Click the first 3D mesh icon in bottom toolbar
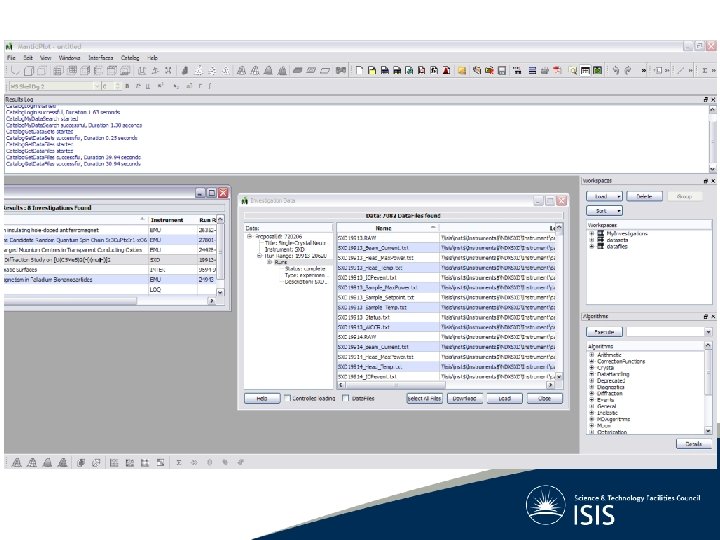Screen dimensions: 720x540 pyautogui.click(x=17, y=462)
